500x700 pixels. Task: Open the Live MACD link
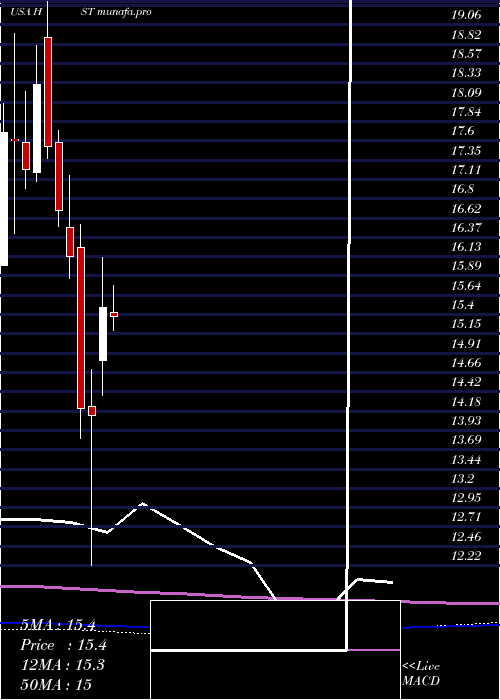421,674
